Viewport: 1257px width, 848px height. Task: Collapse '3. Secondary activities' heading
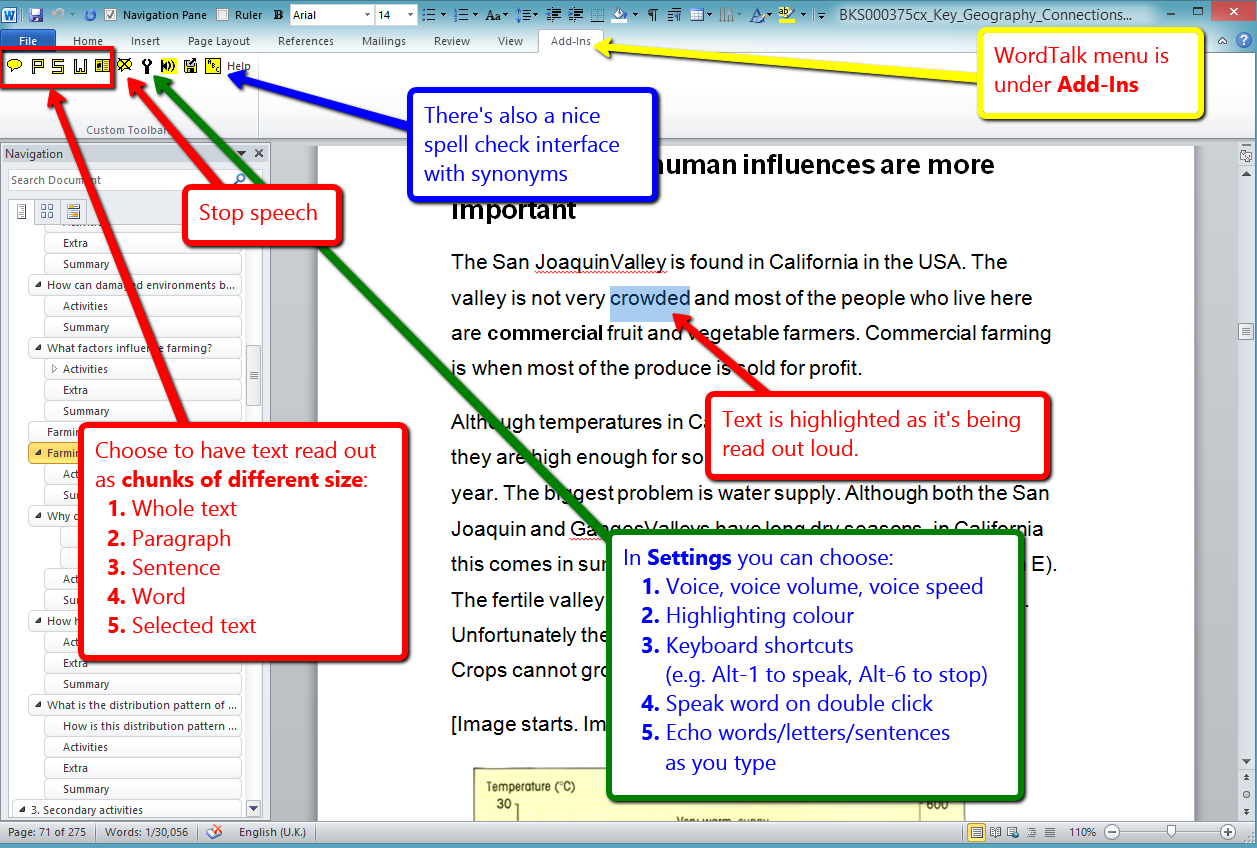[21, 810]
